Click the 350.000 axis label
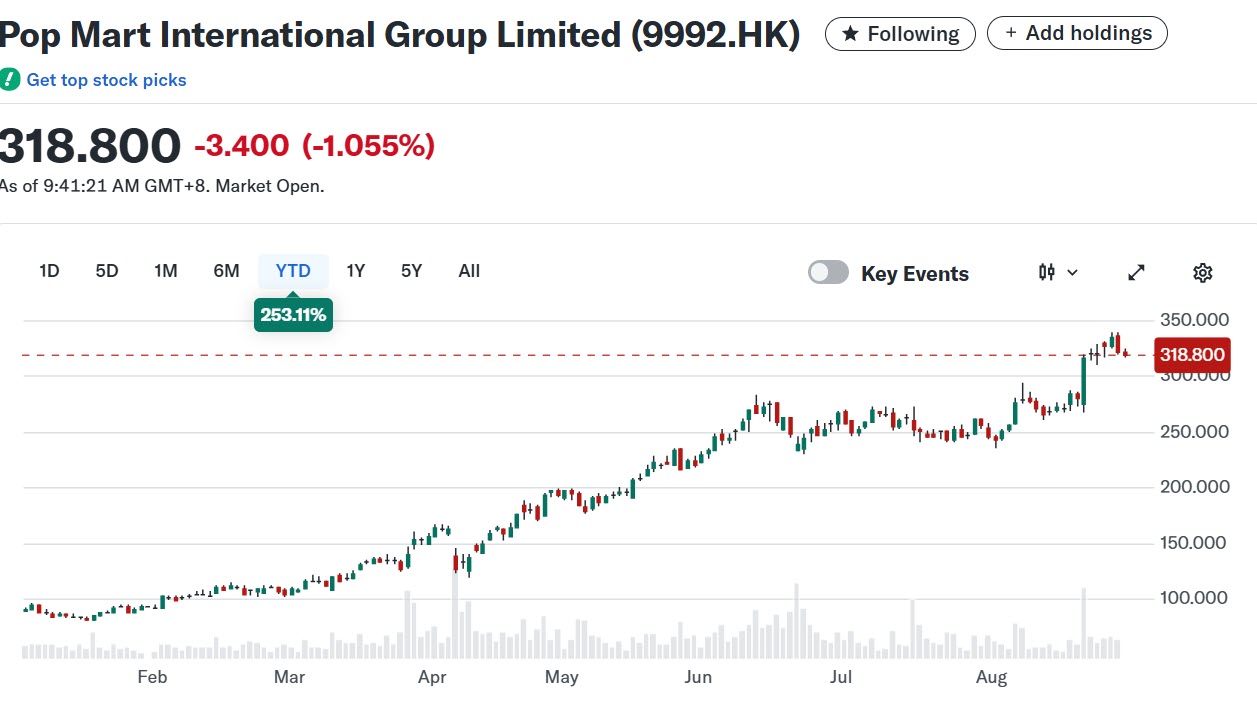The image size is (1257, 712). [x=1195, y=320]
